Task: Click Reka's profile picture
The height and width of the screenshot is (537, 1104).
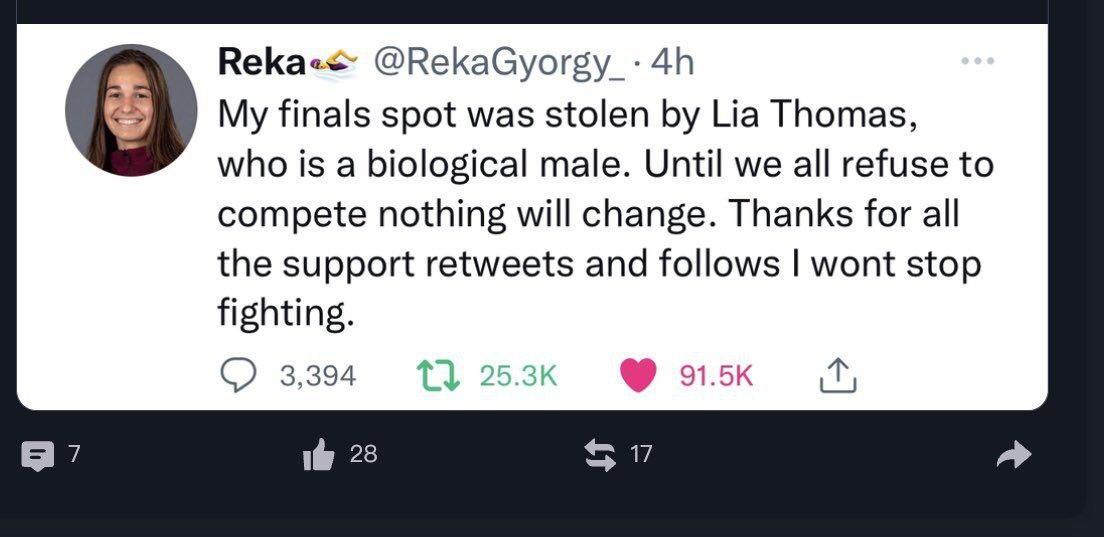Action: (131, 111)
